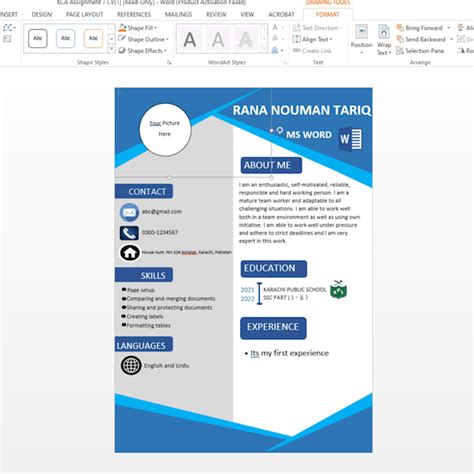The height and width of the screenshot is (474, 474).
Task: Open the Shape Styles dialog launcher
Action: (169, 62)
